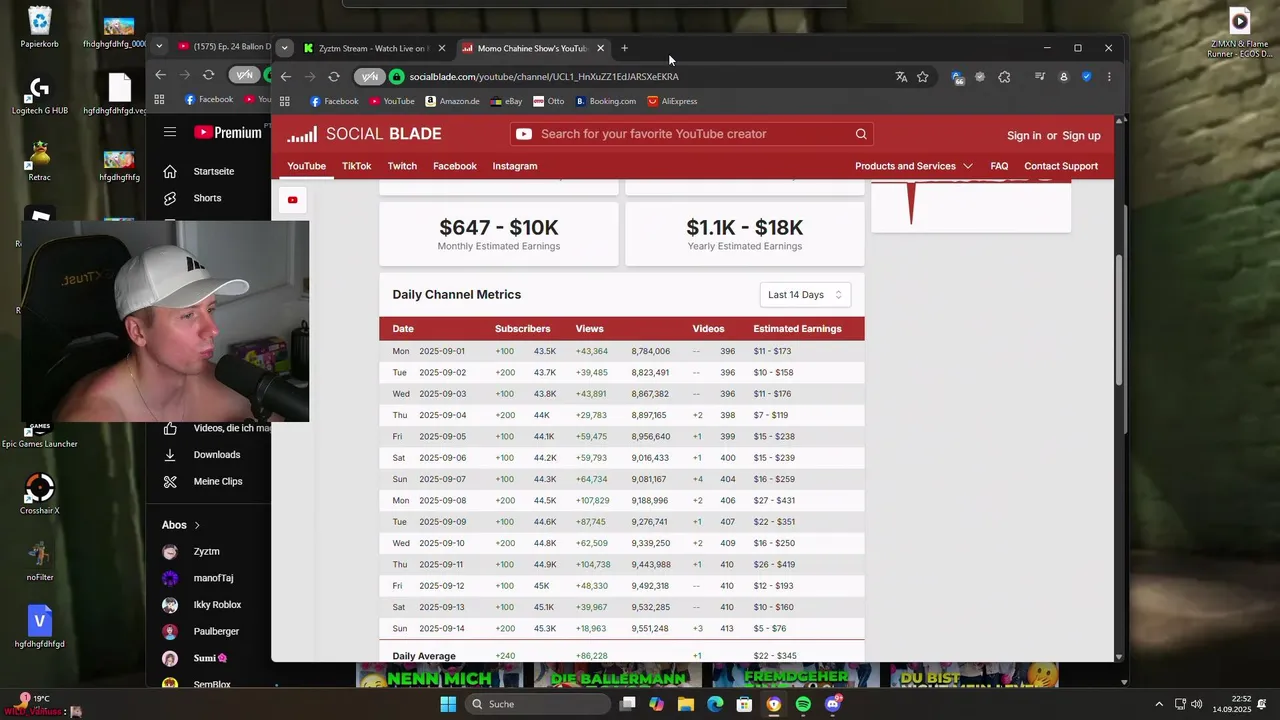Select the Twitch platform tab
This screenshot has height=720, width=1280.
point(402,166)
